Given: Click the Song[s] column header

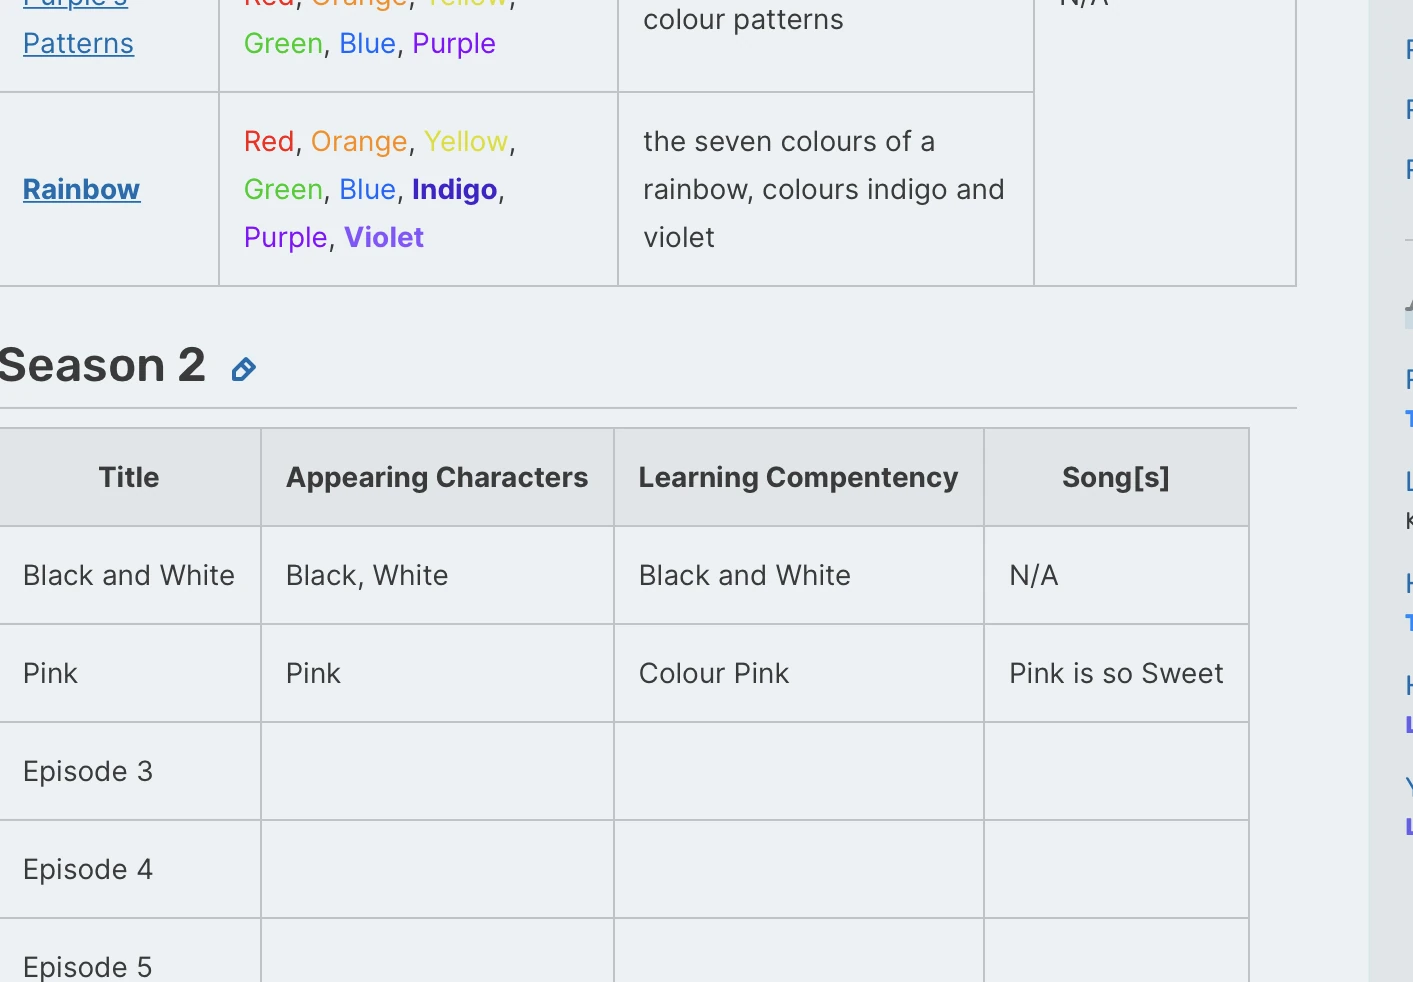Looking at the screenshot, I should [1115, 477].
